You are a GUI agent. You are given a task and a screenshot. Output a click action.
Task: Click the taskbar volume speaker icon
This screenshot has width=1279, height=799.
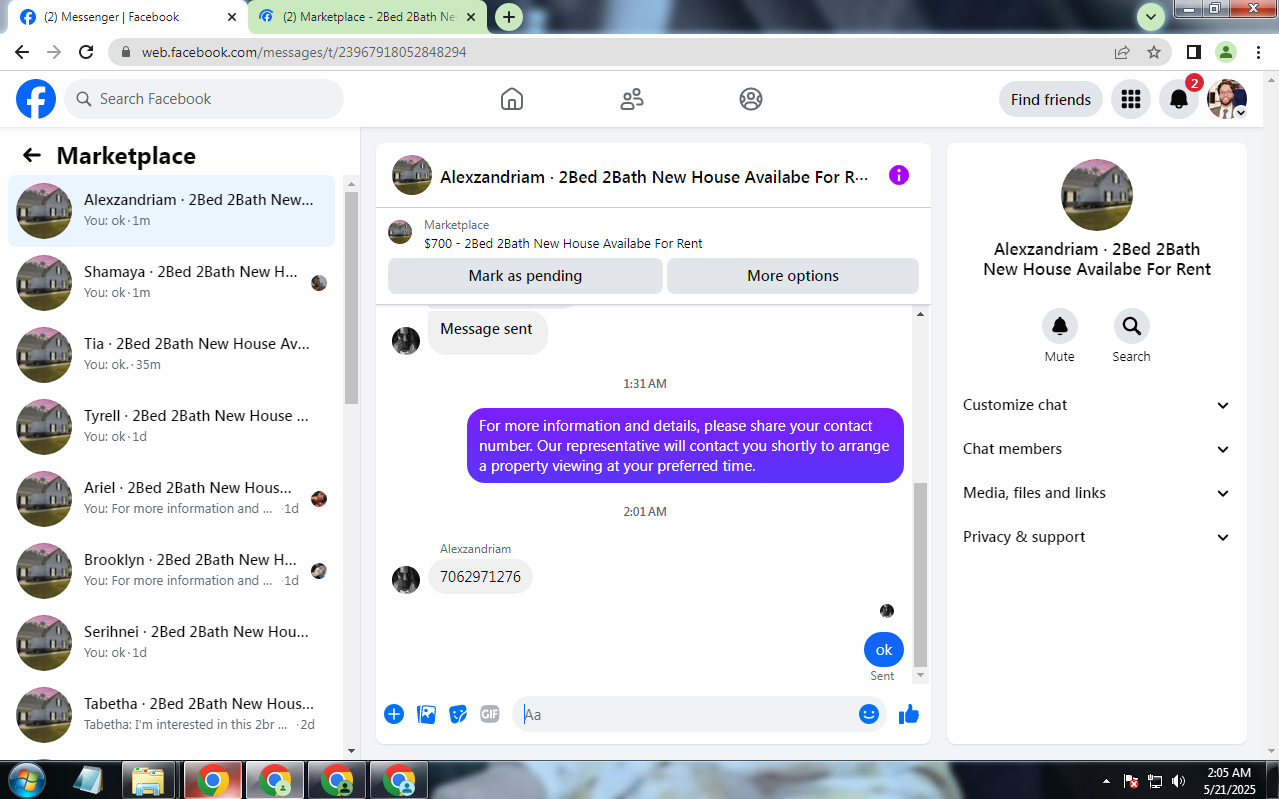[1179, 781]
